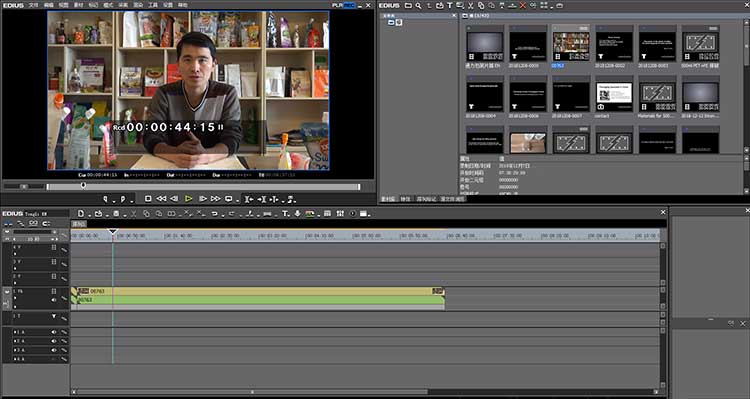Click the preview scrub bar position marker
Image resolution: width=750 pixels, height=399 pixels.
click(x=83, y=185)
